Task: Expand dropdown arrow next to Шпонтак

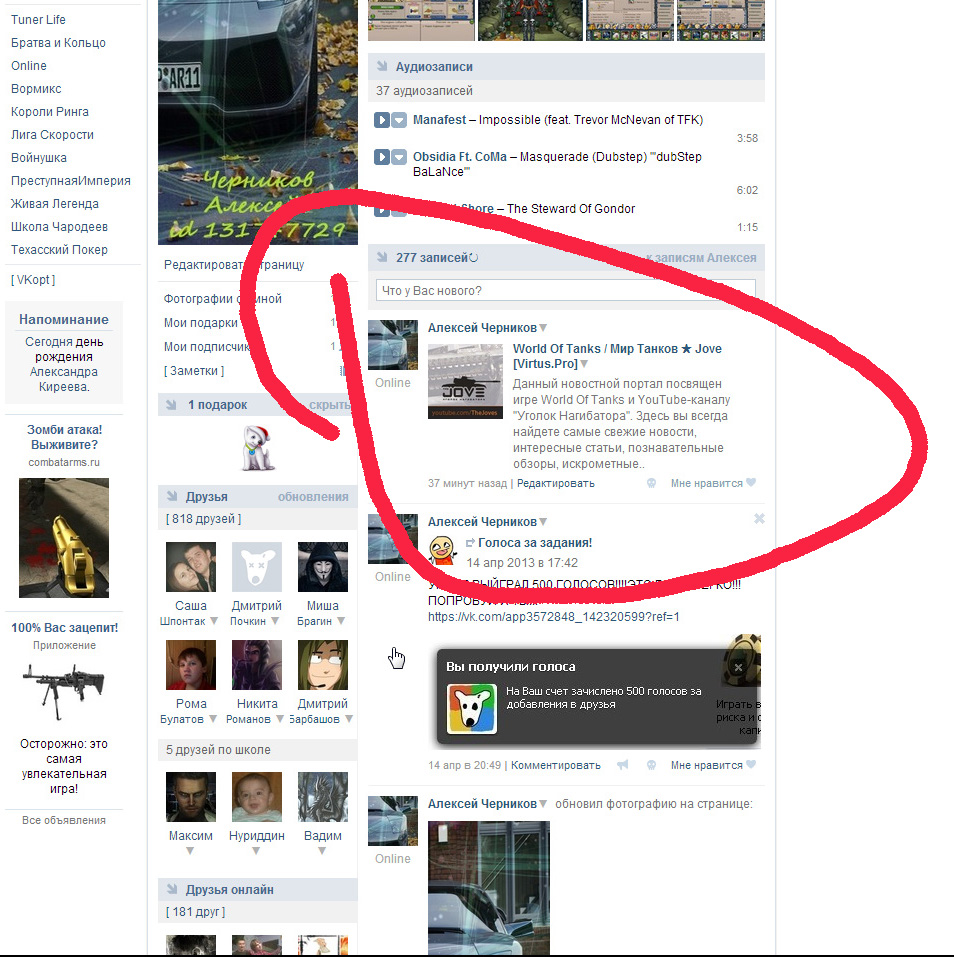Action: point(214,621)
